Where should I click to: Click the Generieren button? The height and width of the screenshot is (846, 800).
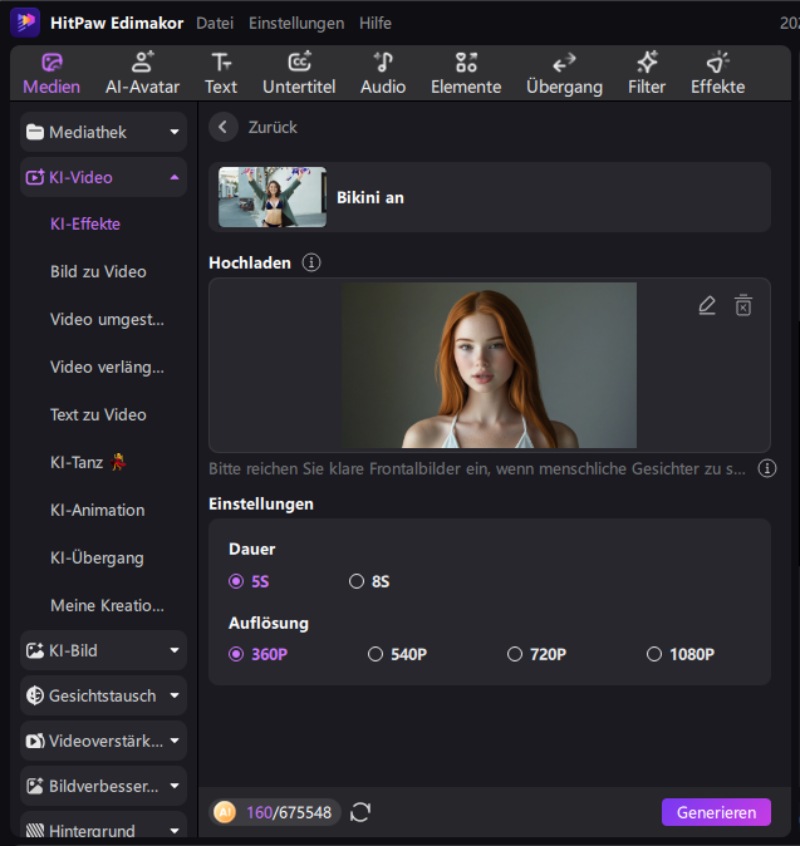tap(715, 812)
